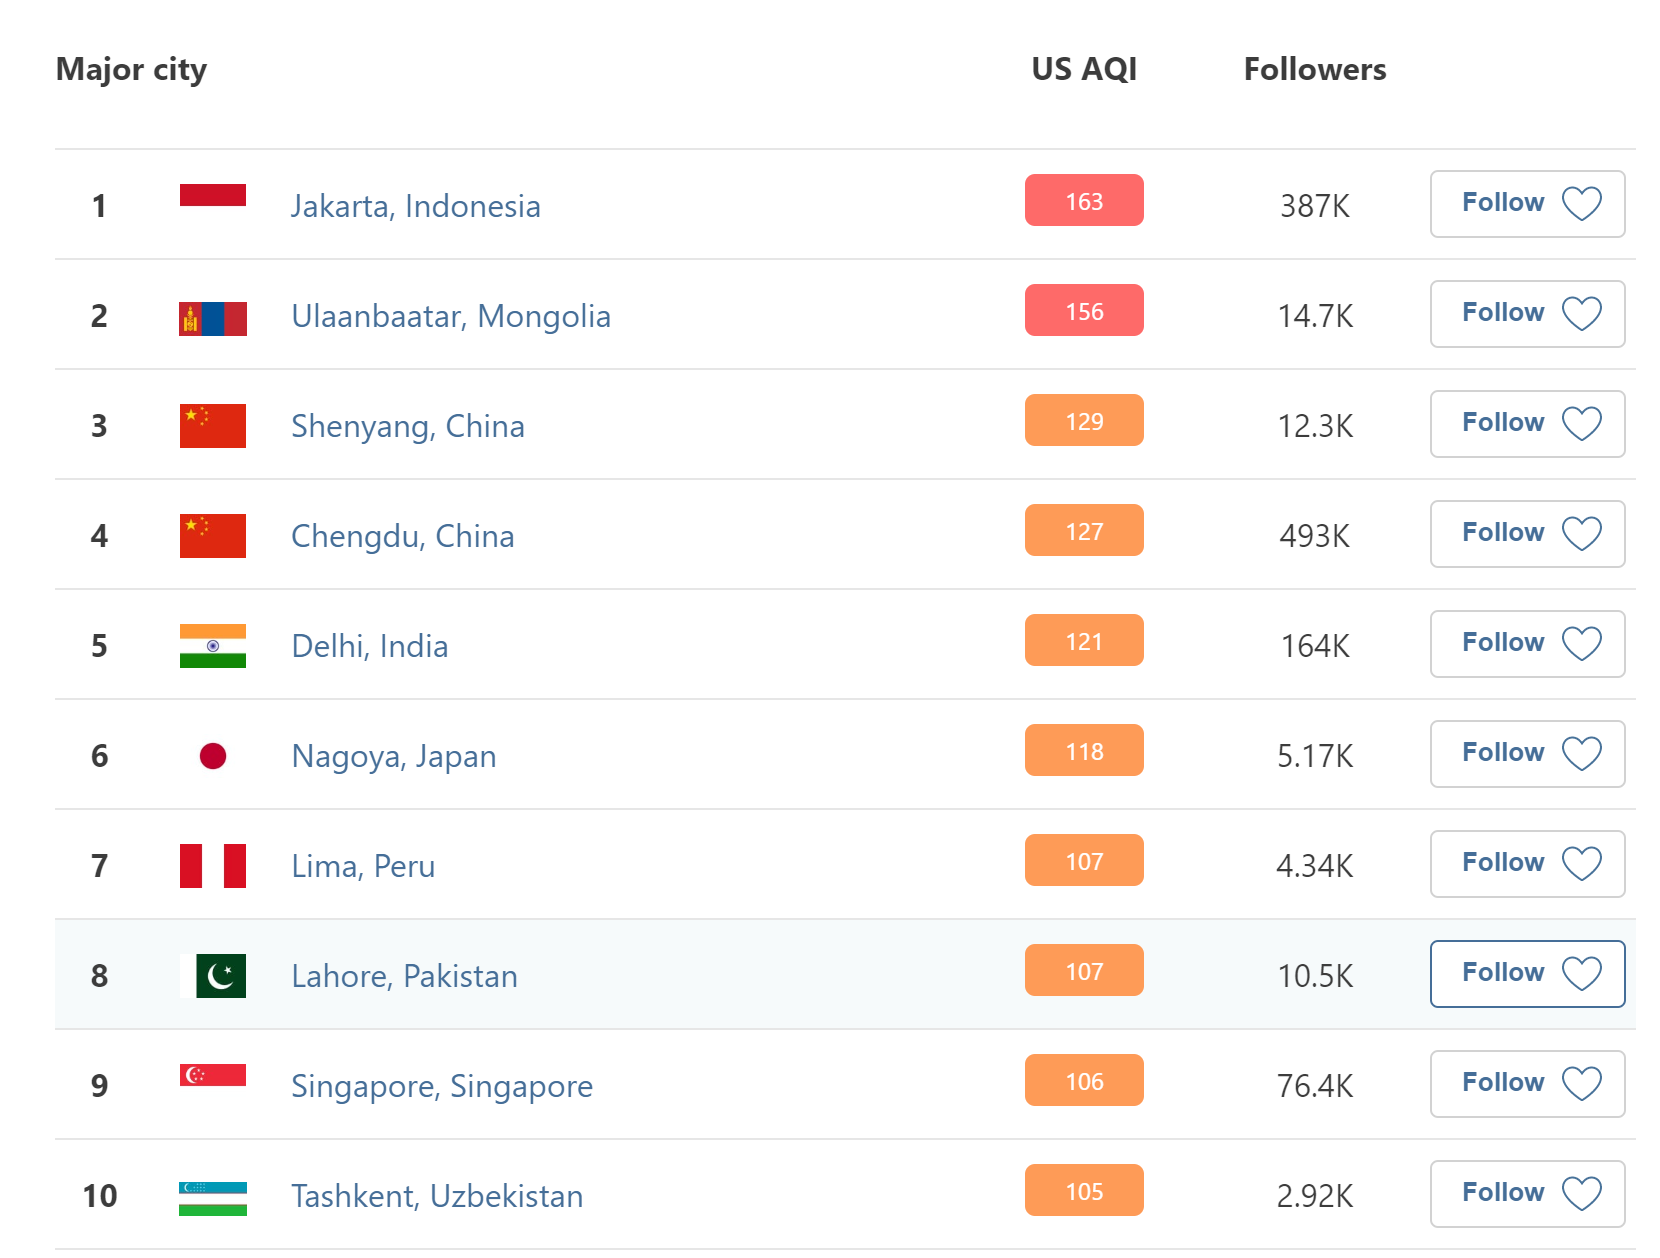Click the red 163 AQI badge

coord(1084,200)
